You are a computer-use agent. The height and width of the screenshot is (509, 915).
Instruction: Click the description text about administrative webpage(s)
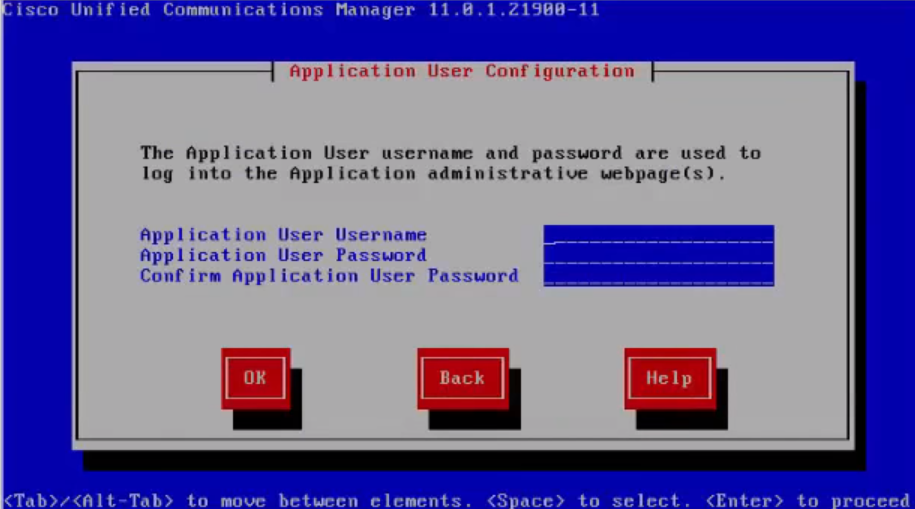(x=450, y=163)
